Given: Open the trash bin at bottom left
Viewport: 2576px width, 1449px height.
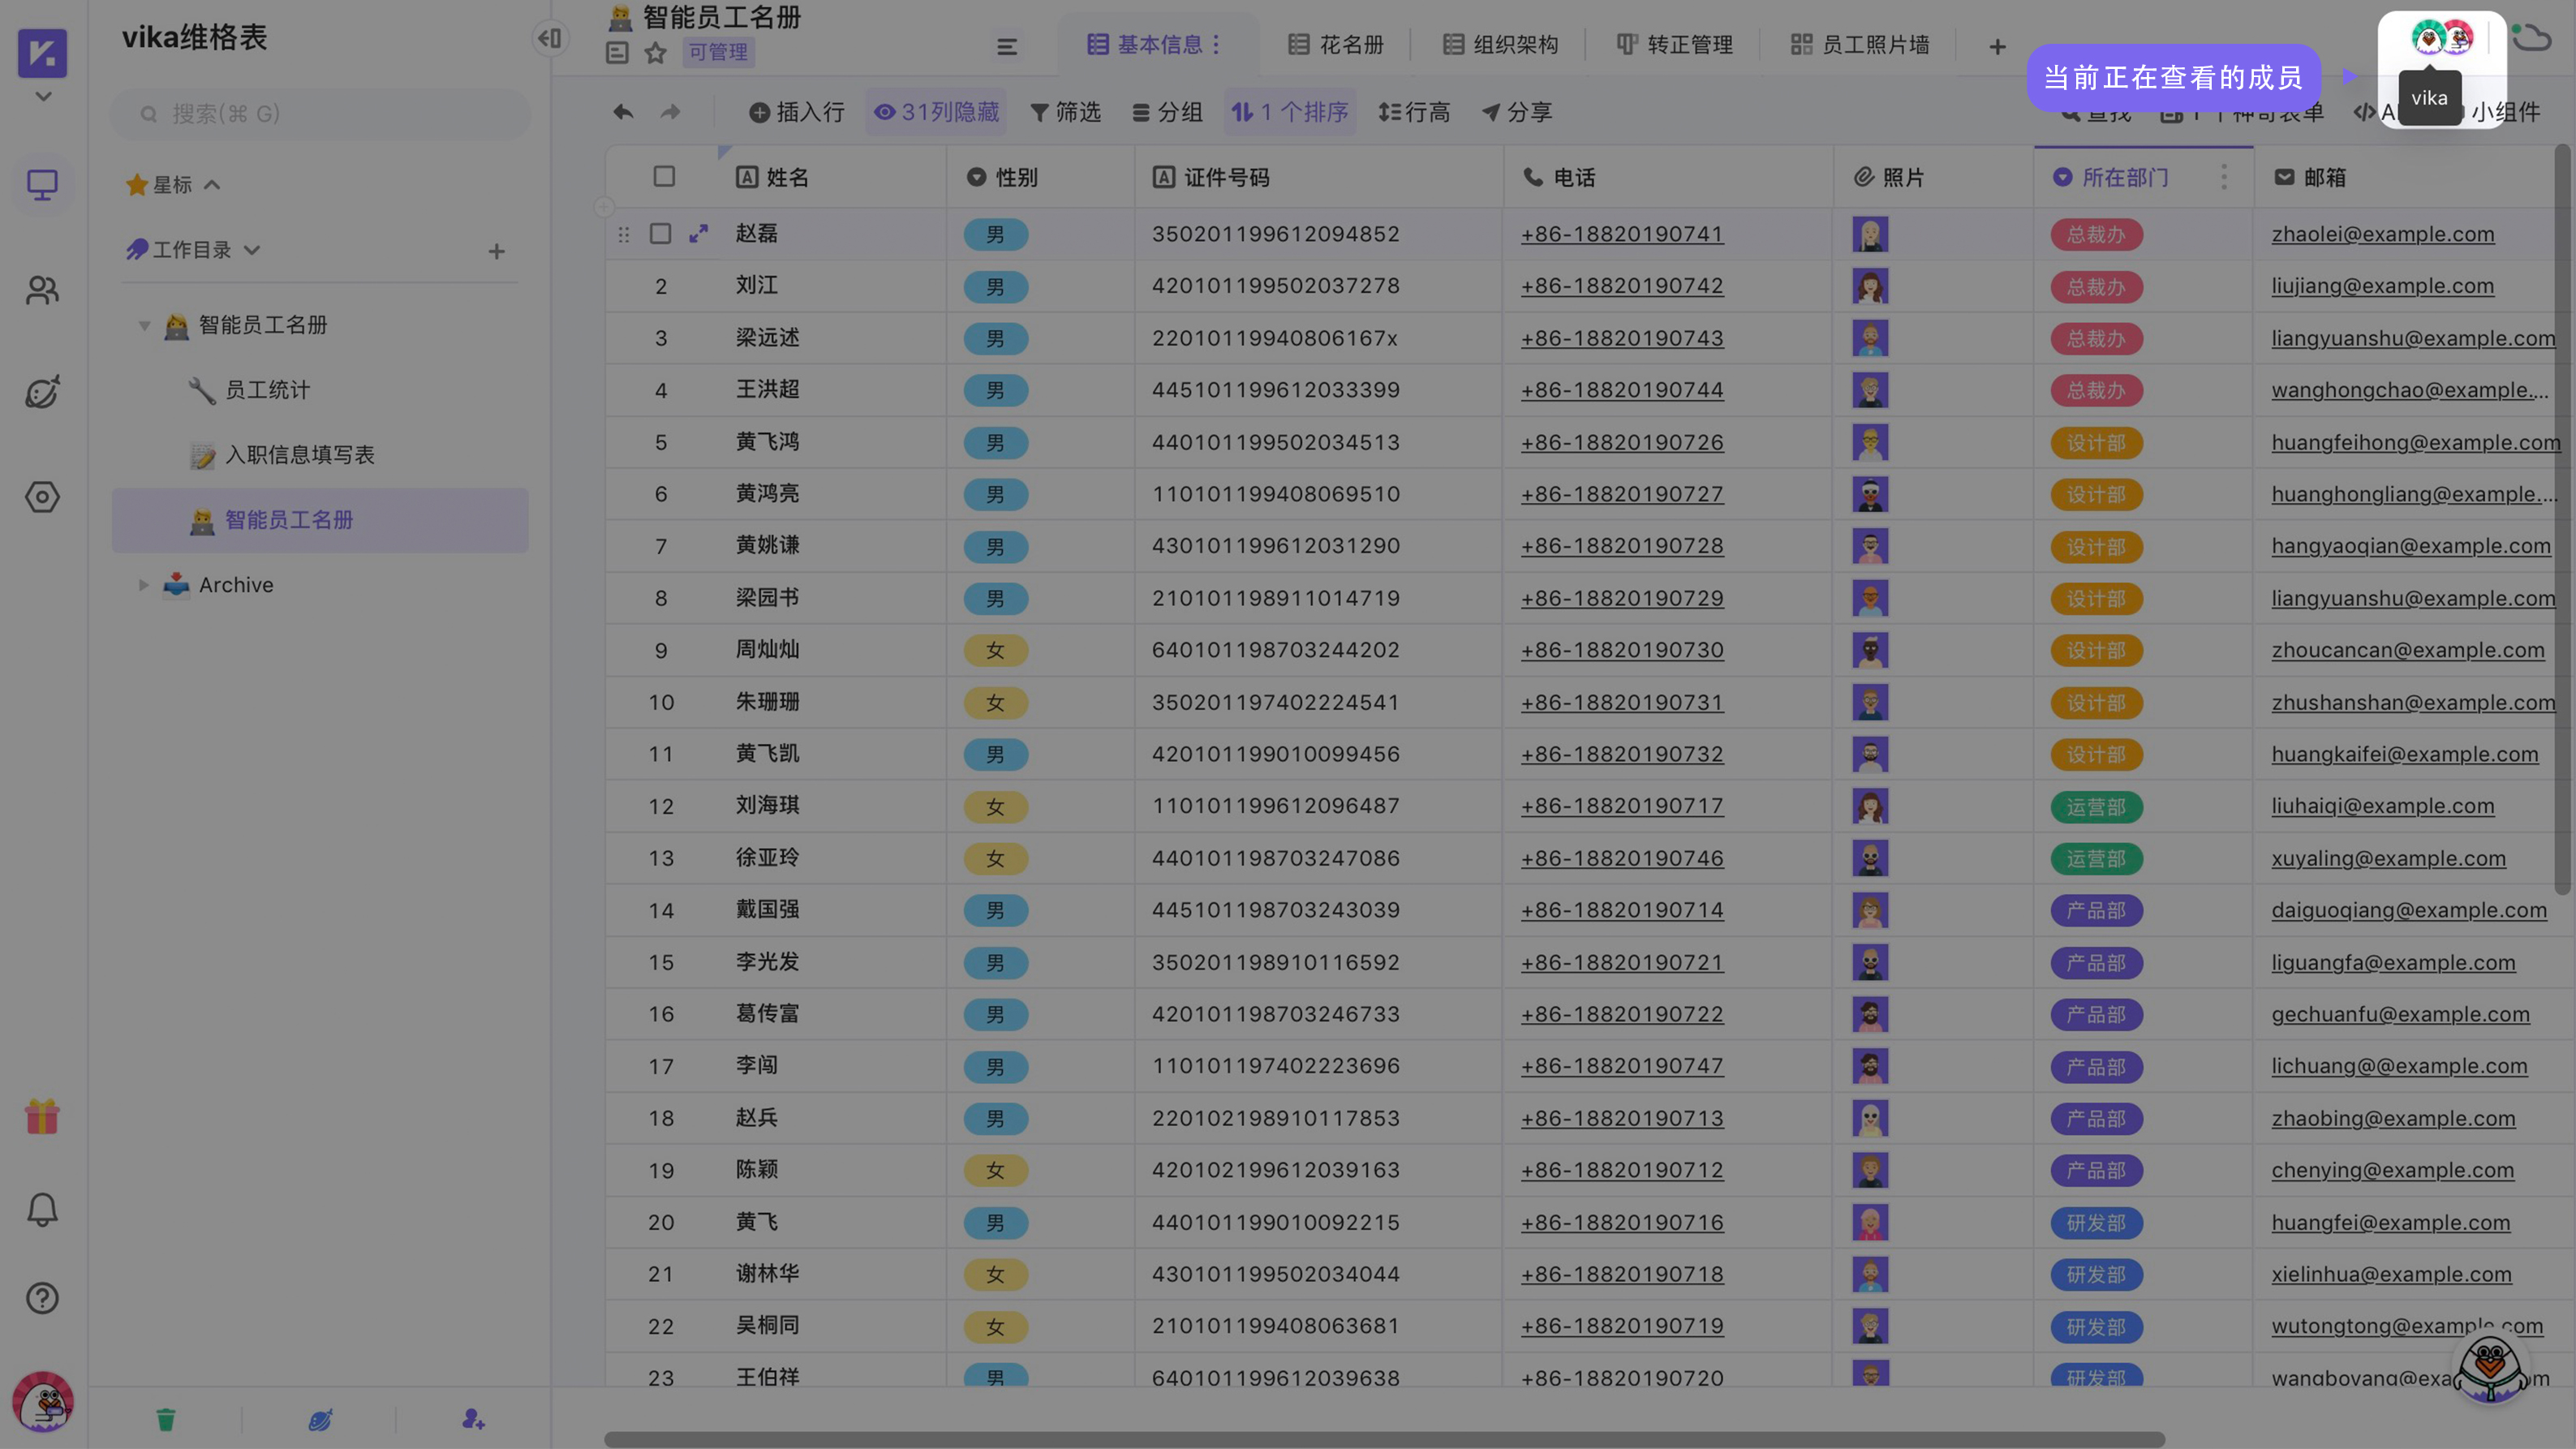Looking at the screenshot, I should point(166,1419).
